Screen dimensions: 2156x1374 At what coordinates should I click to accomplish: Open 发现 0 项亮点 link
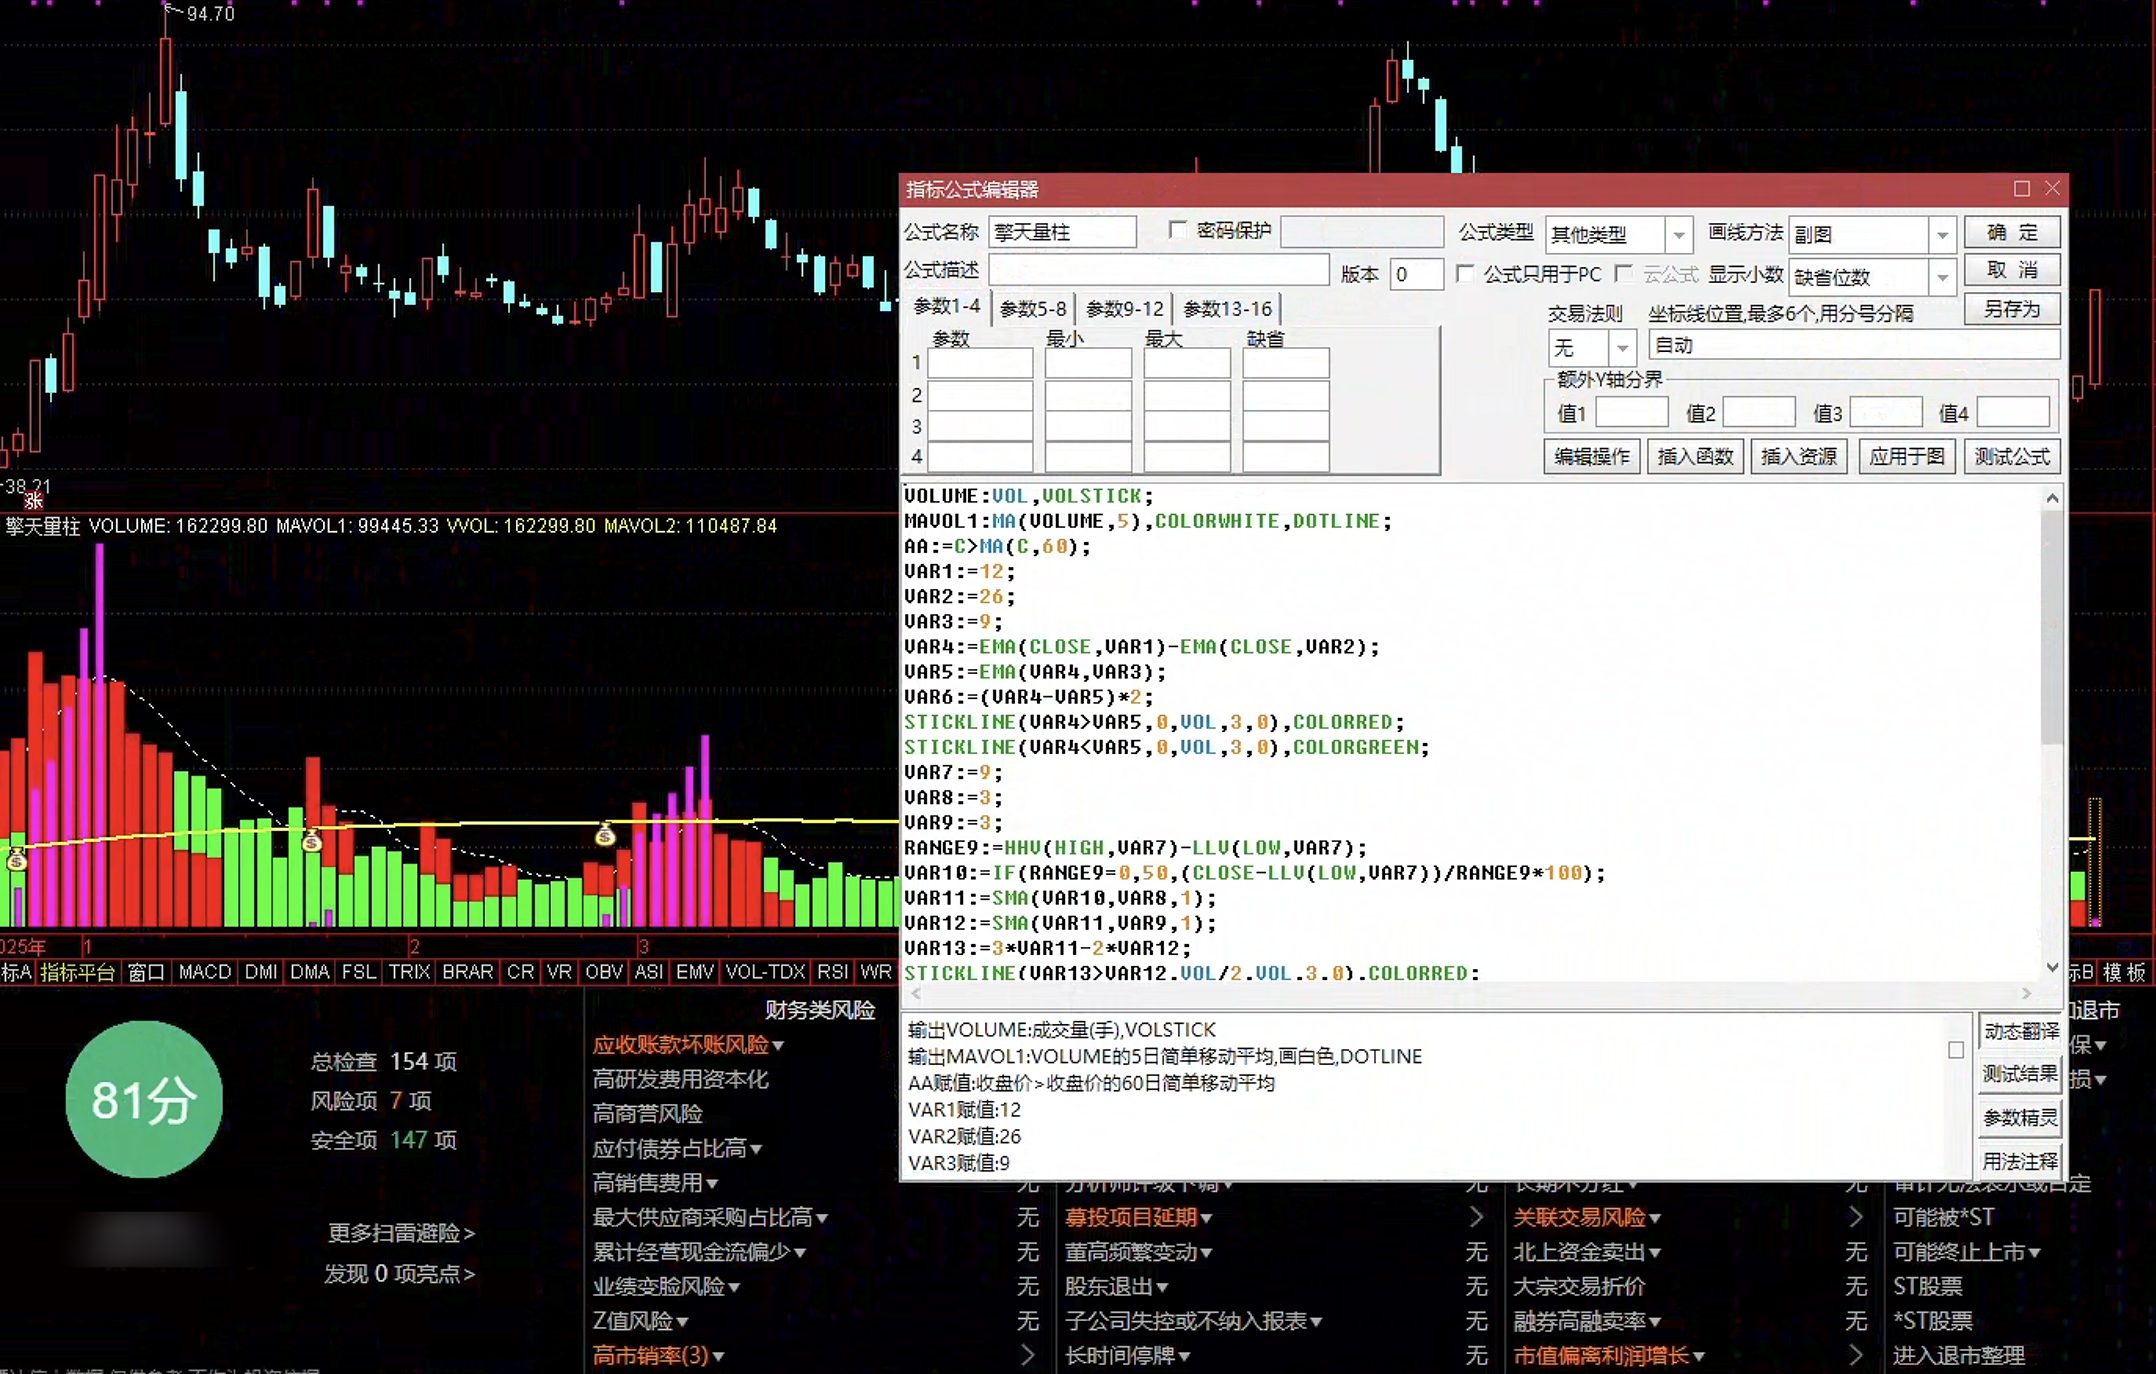coord(399,1274)
